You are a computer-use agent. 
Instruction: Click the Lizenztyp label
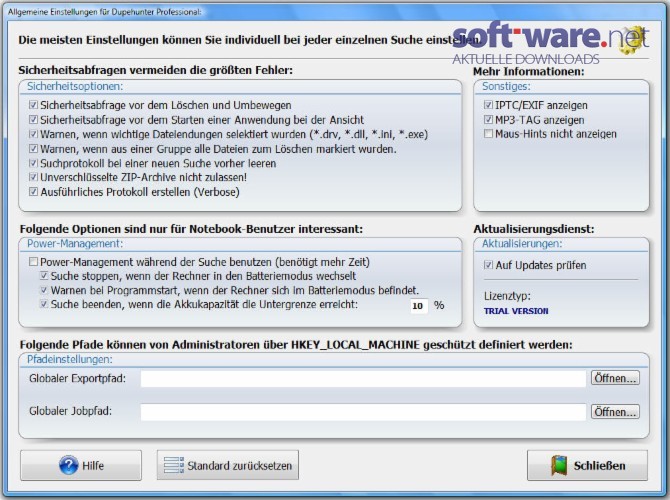point(507,296)
